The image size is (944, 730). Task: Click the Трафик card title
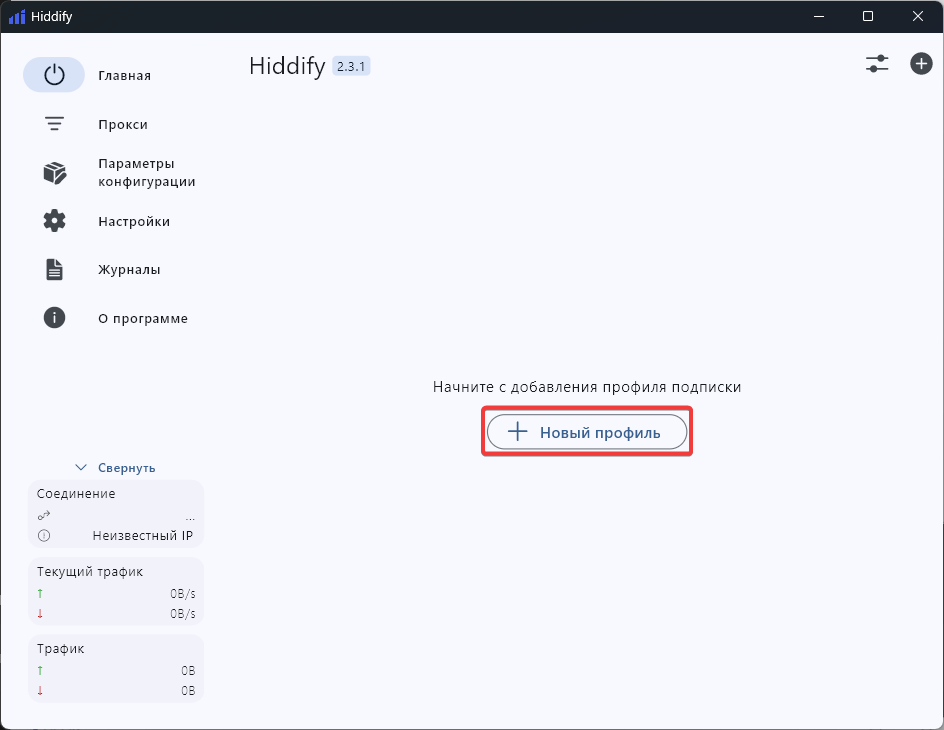click(x=60, y=649)
